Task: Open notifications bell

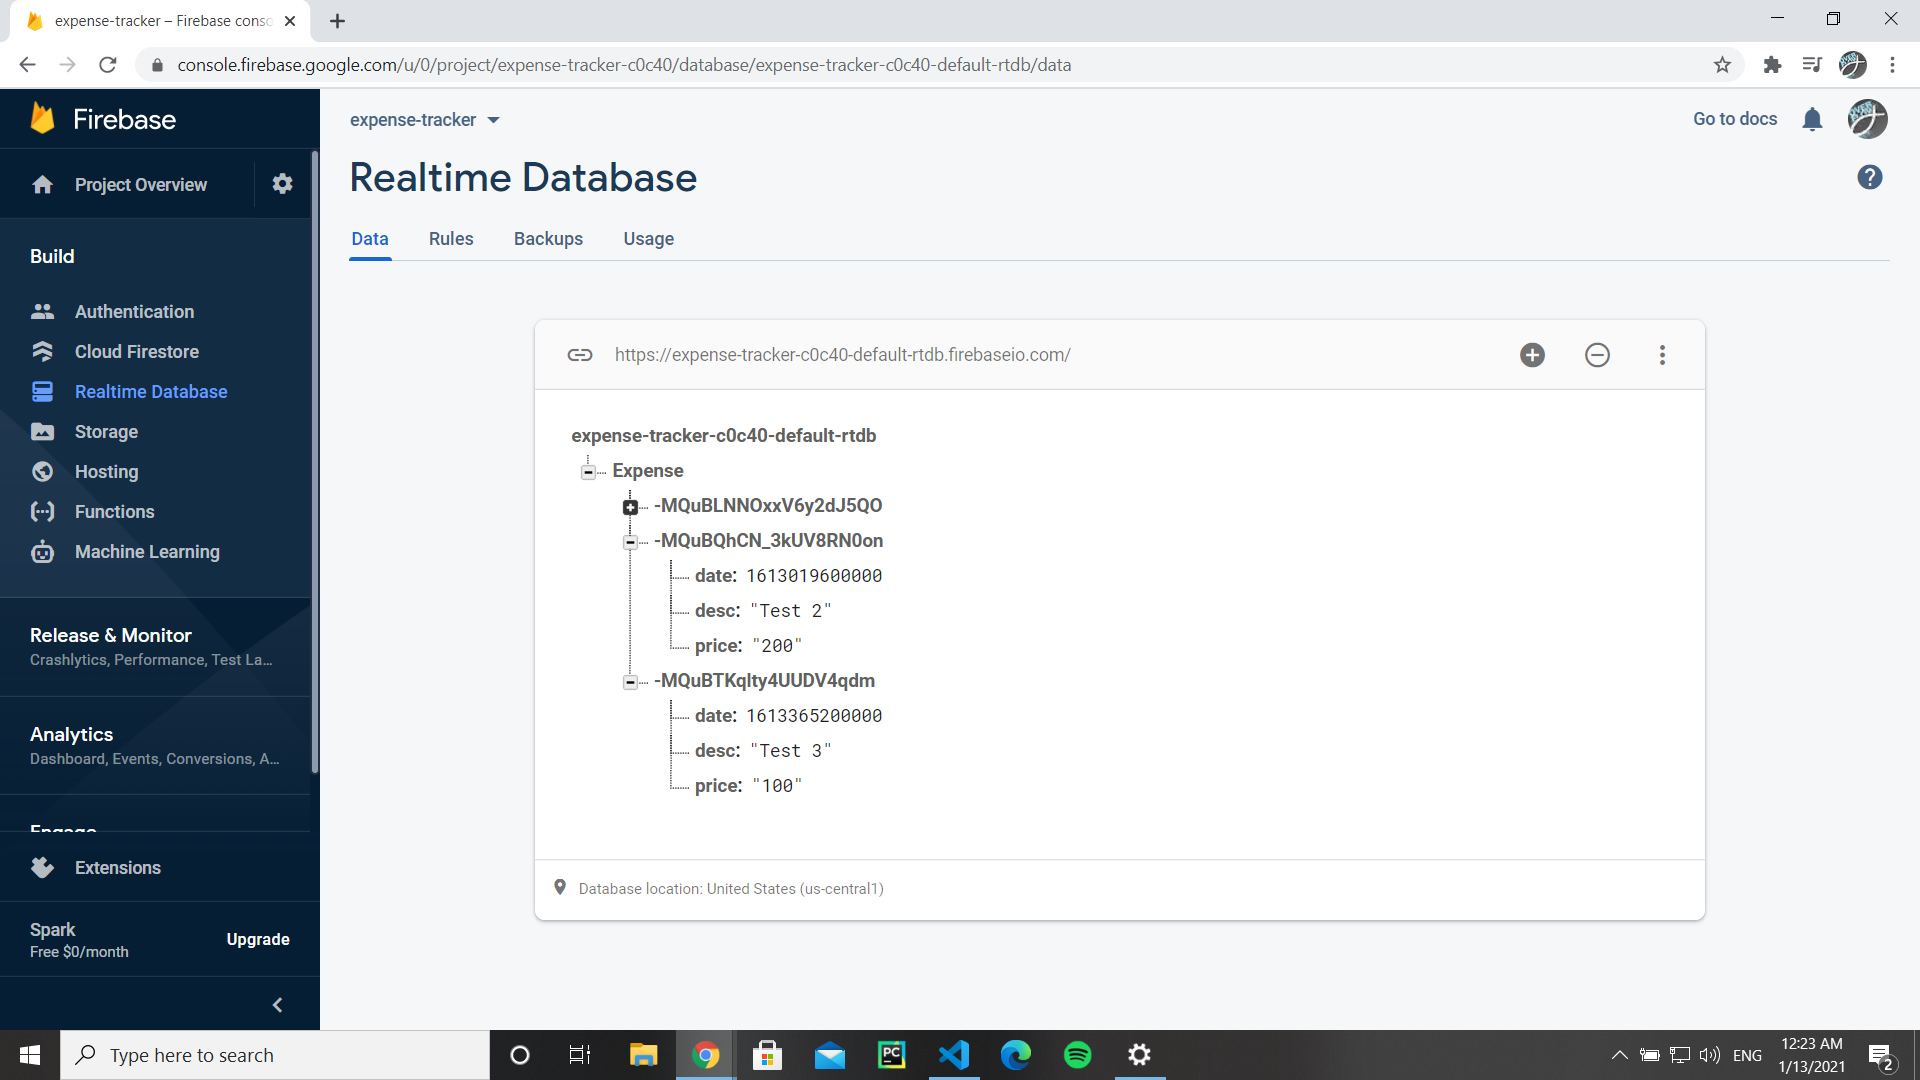Action: [x=1813, y=119]
